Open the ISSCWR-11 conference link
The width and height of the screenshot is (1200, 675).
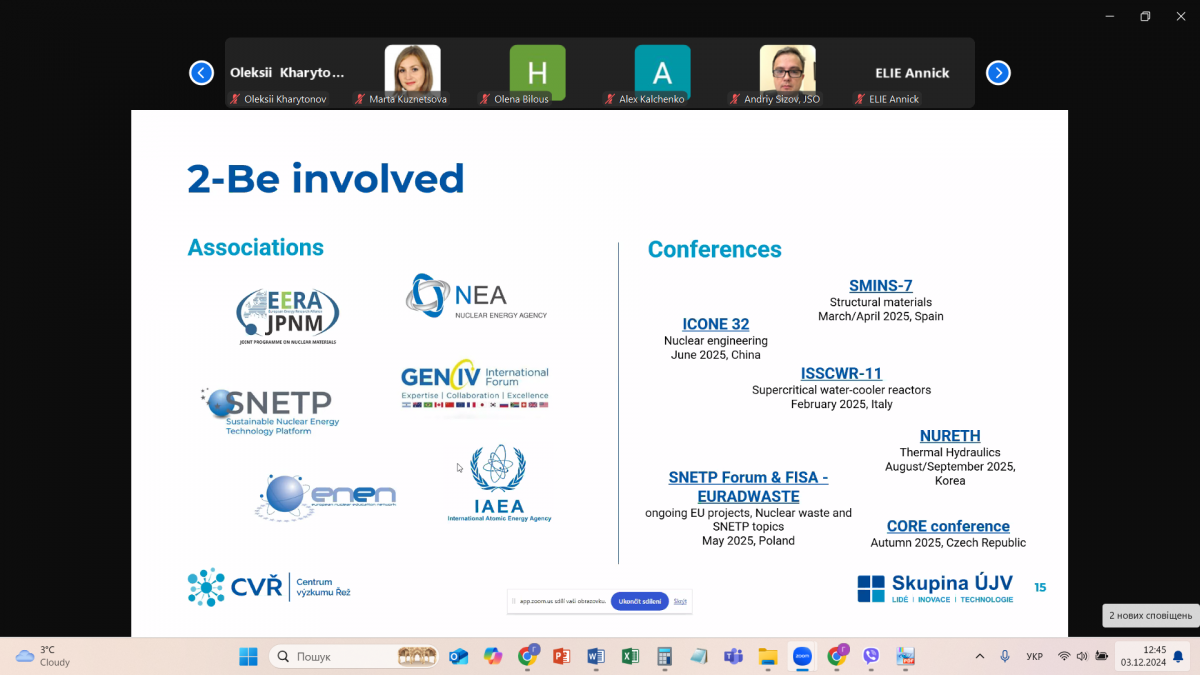point(841,374)
